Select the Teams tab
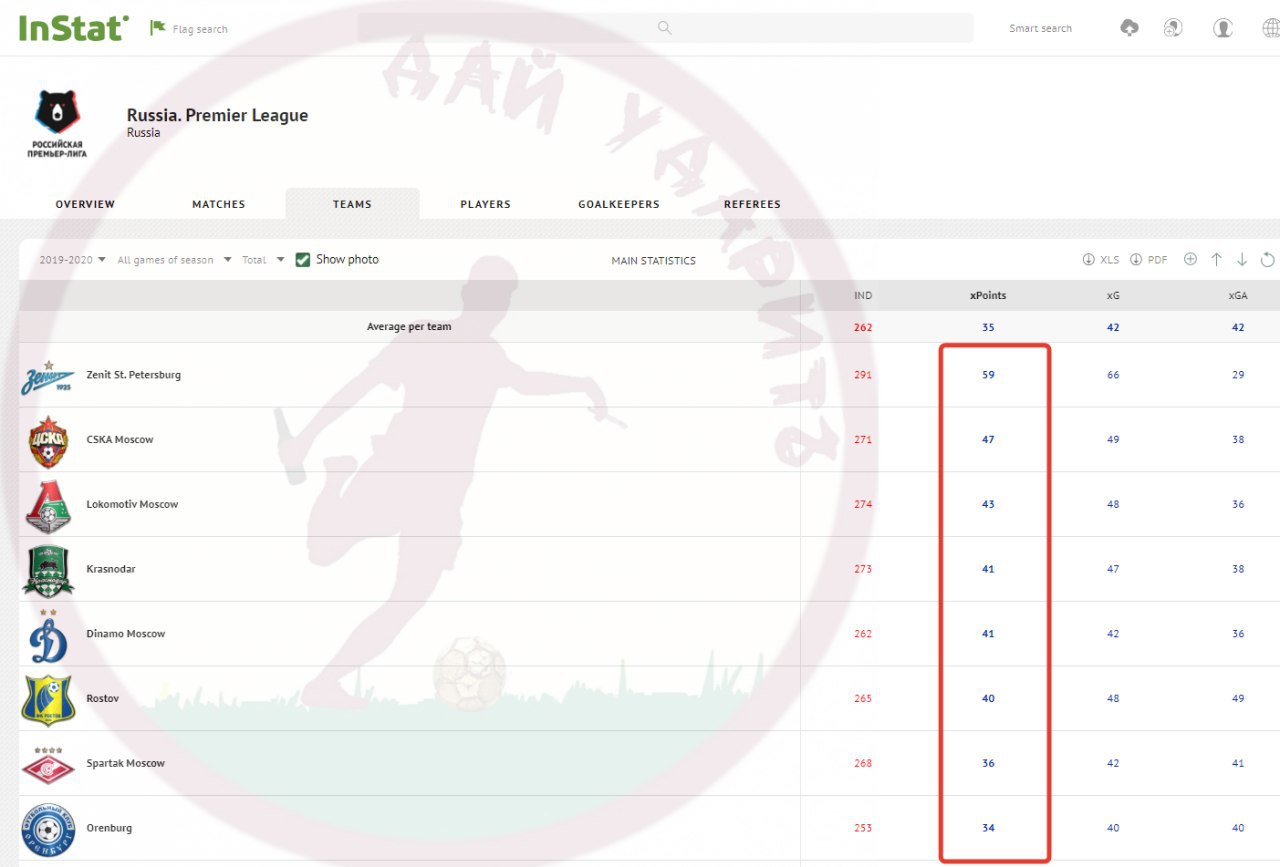Viewport: 1280px width, 867px height. [x=352, y=204]
